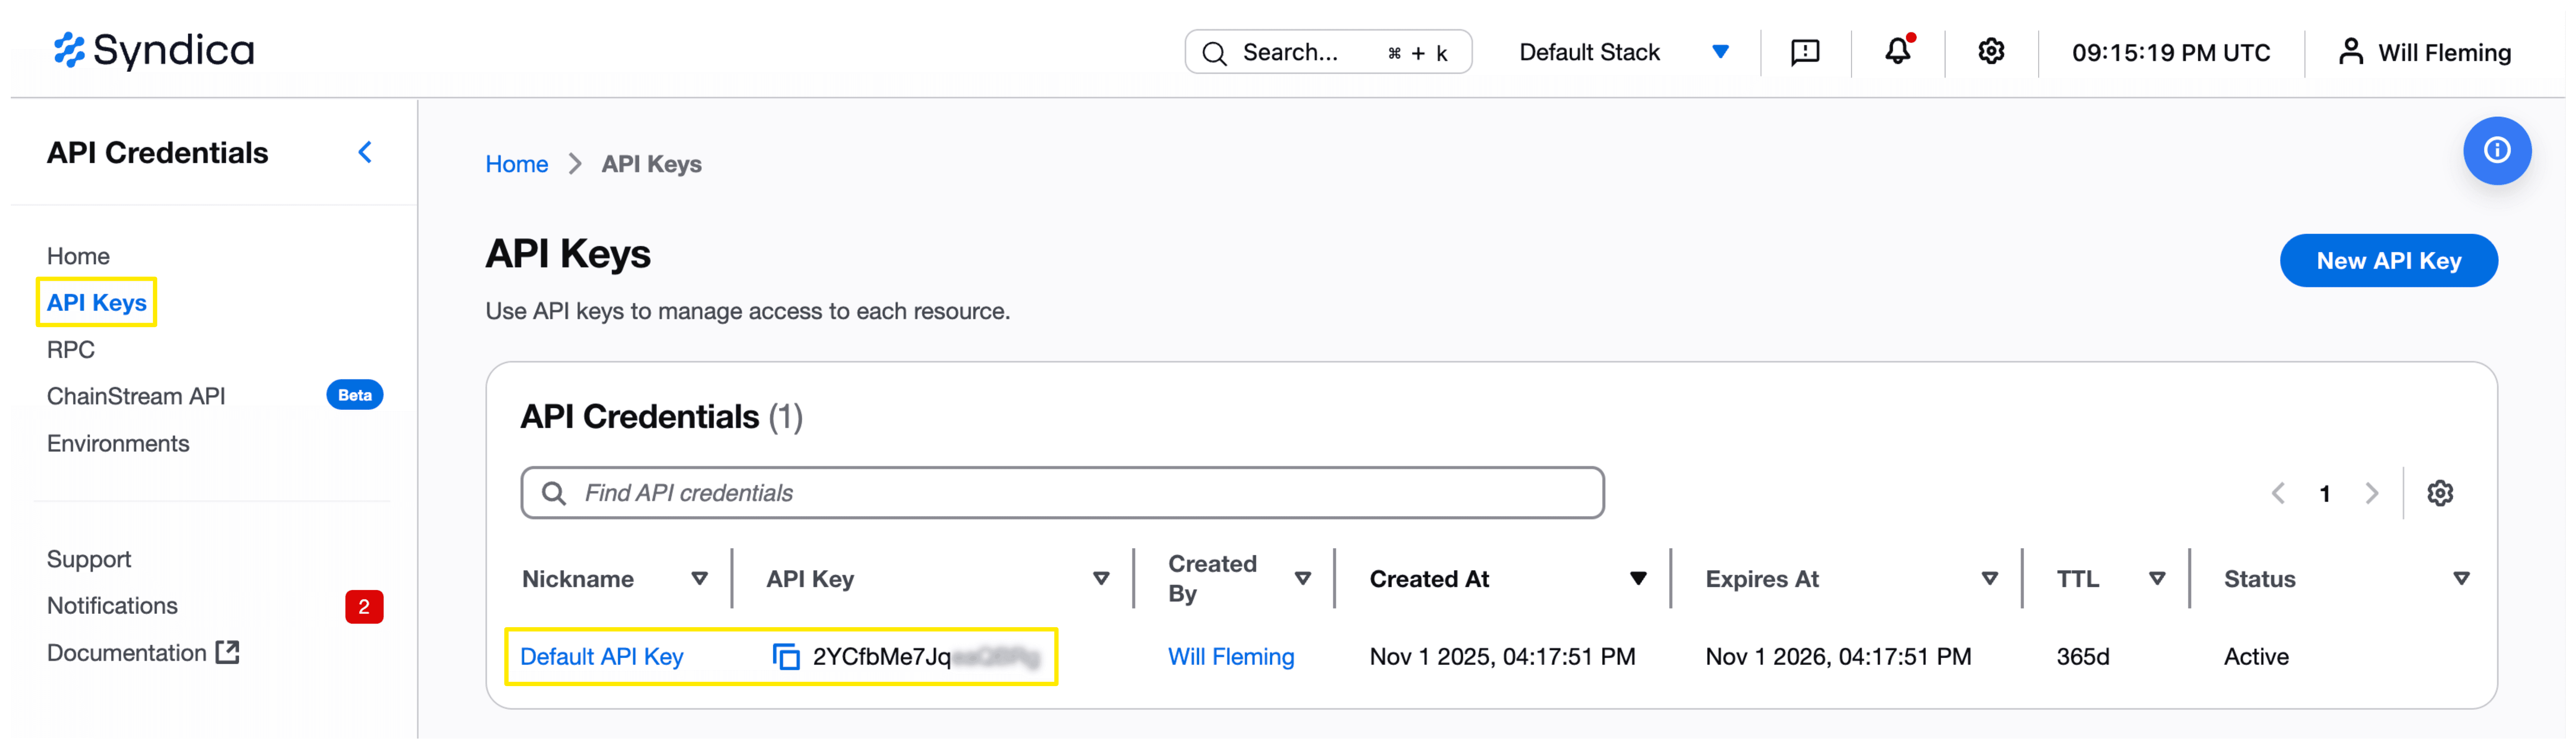Viewport: 2576px width, 749px height.
Task: Open the notifications bell
Action: point(1898,52)
